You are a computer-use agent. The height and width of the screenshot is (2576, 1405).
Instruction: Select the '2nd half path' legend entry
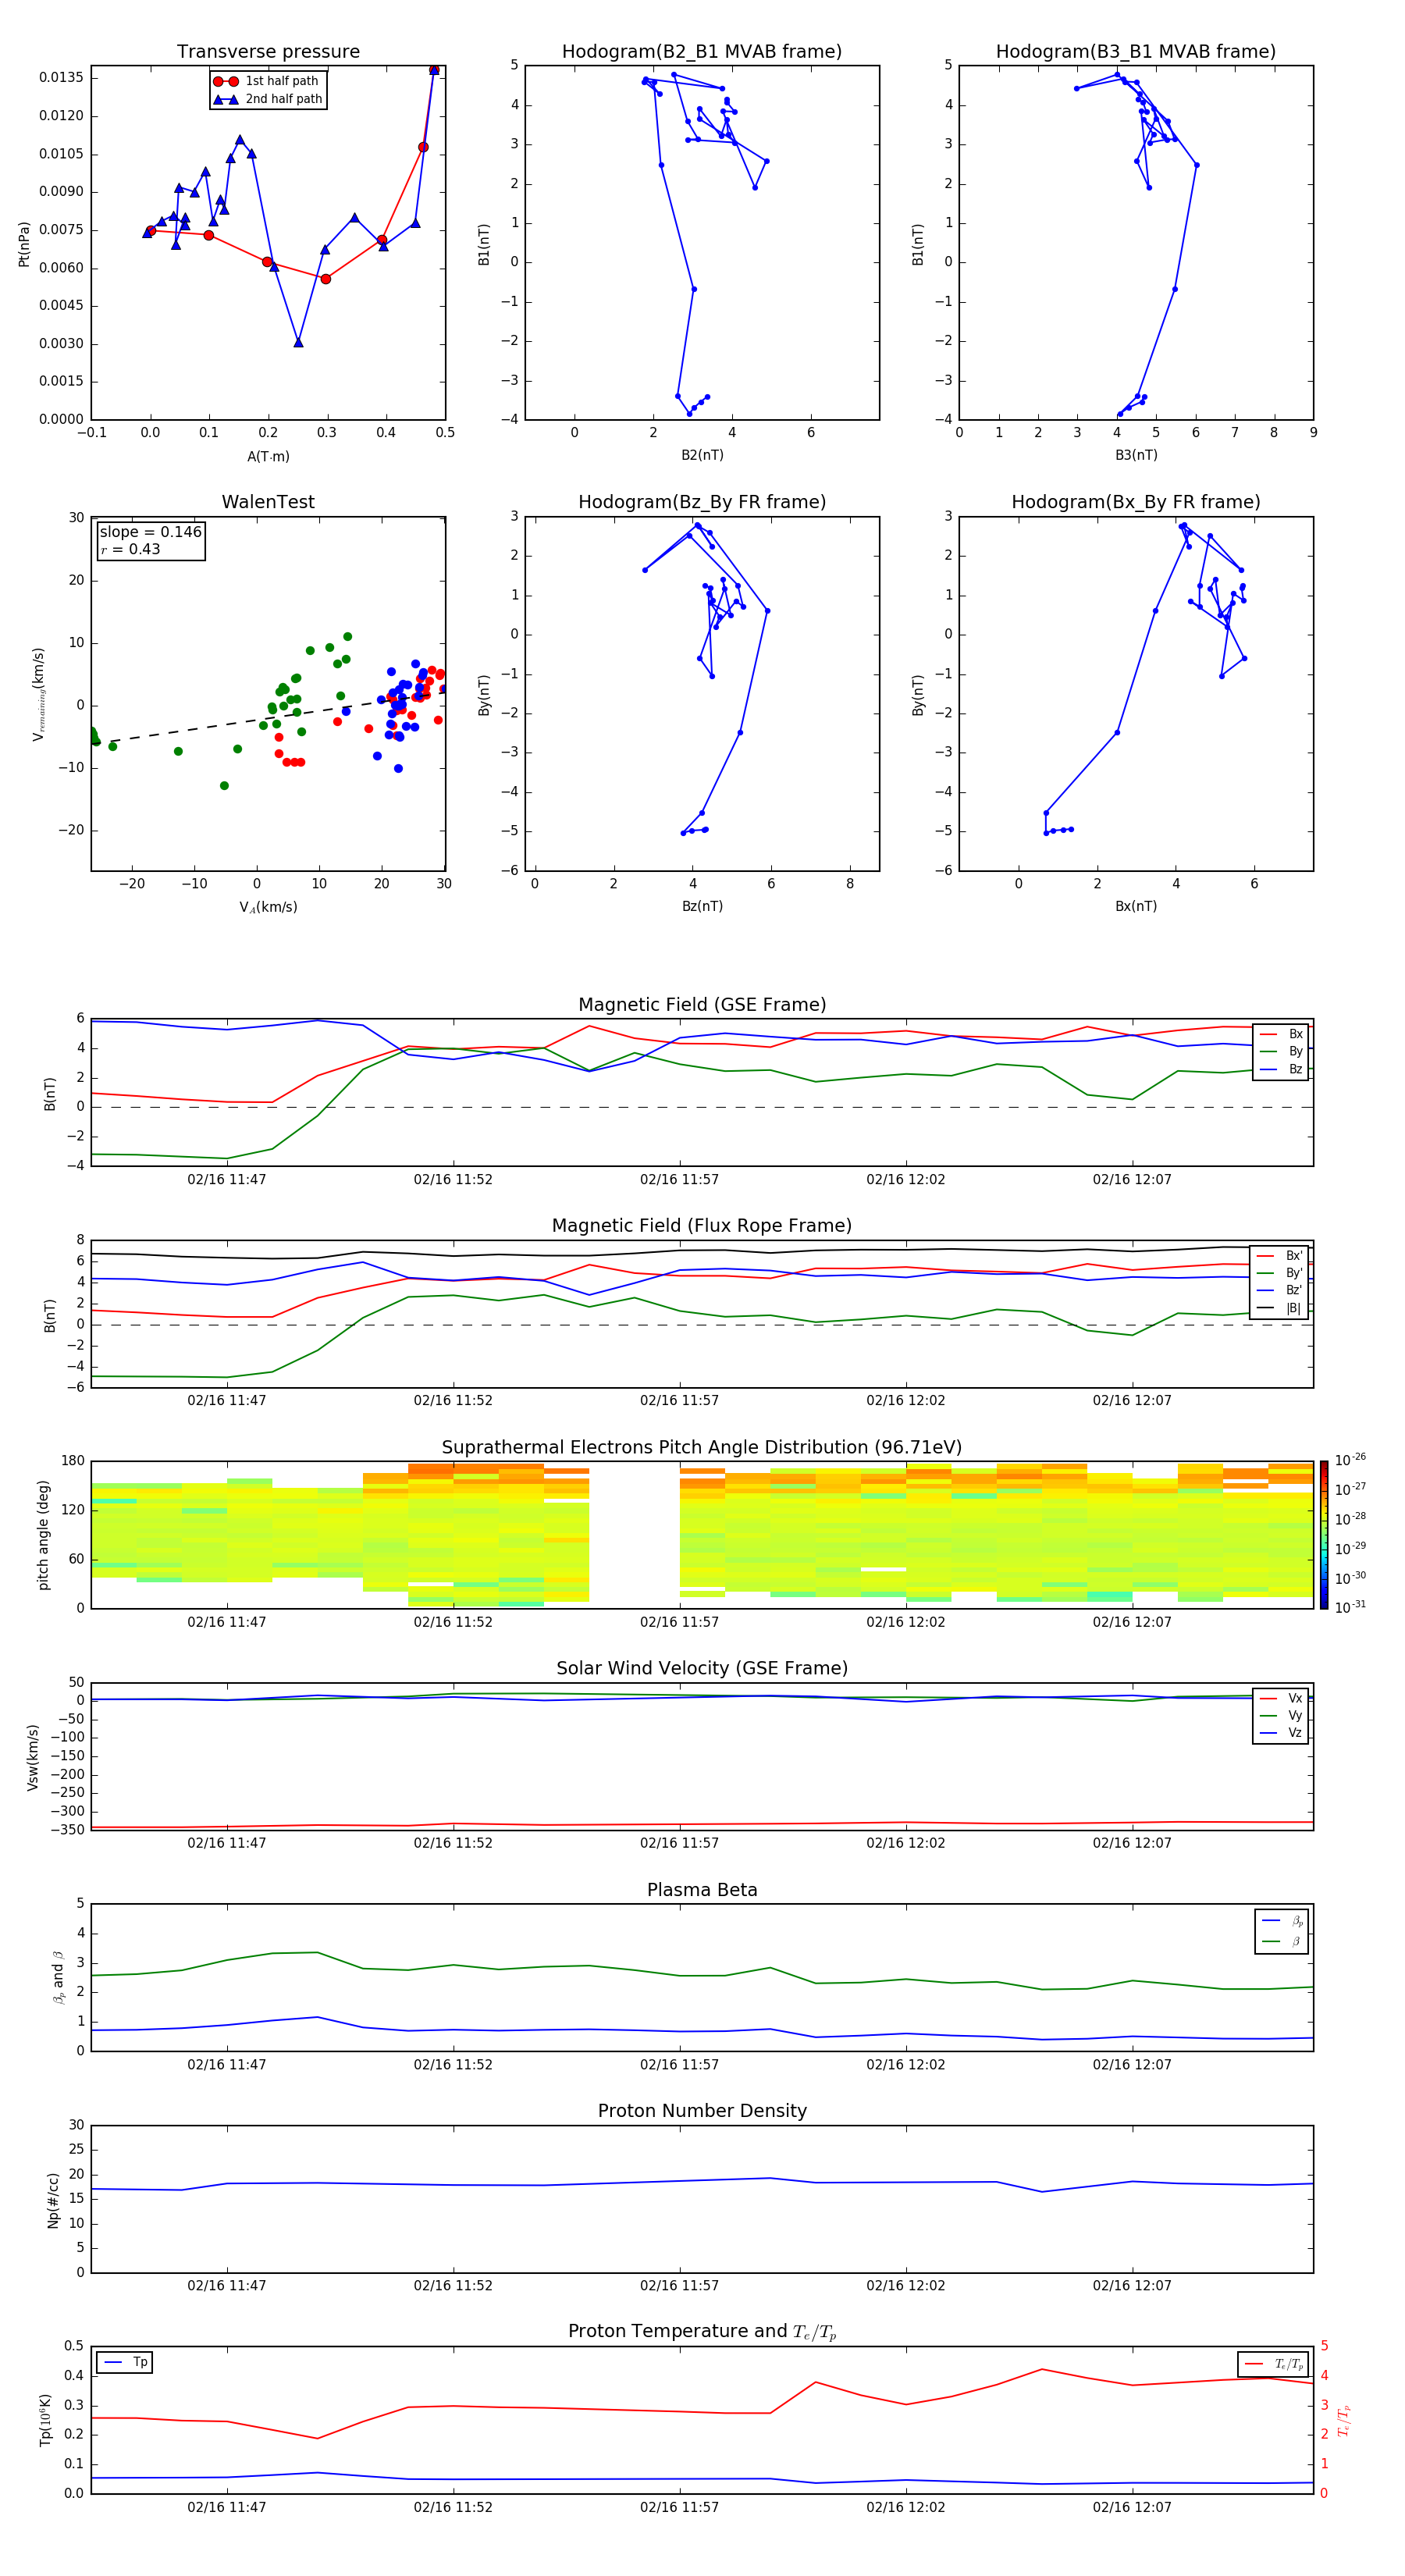(267, 99)
